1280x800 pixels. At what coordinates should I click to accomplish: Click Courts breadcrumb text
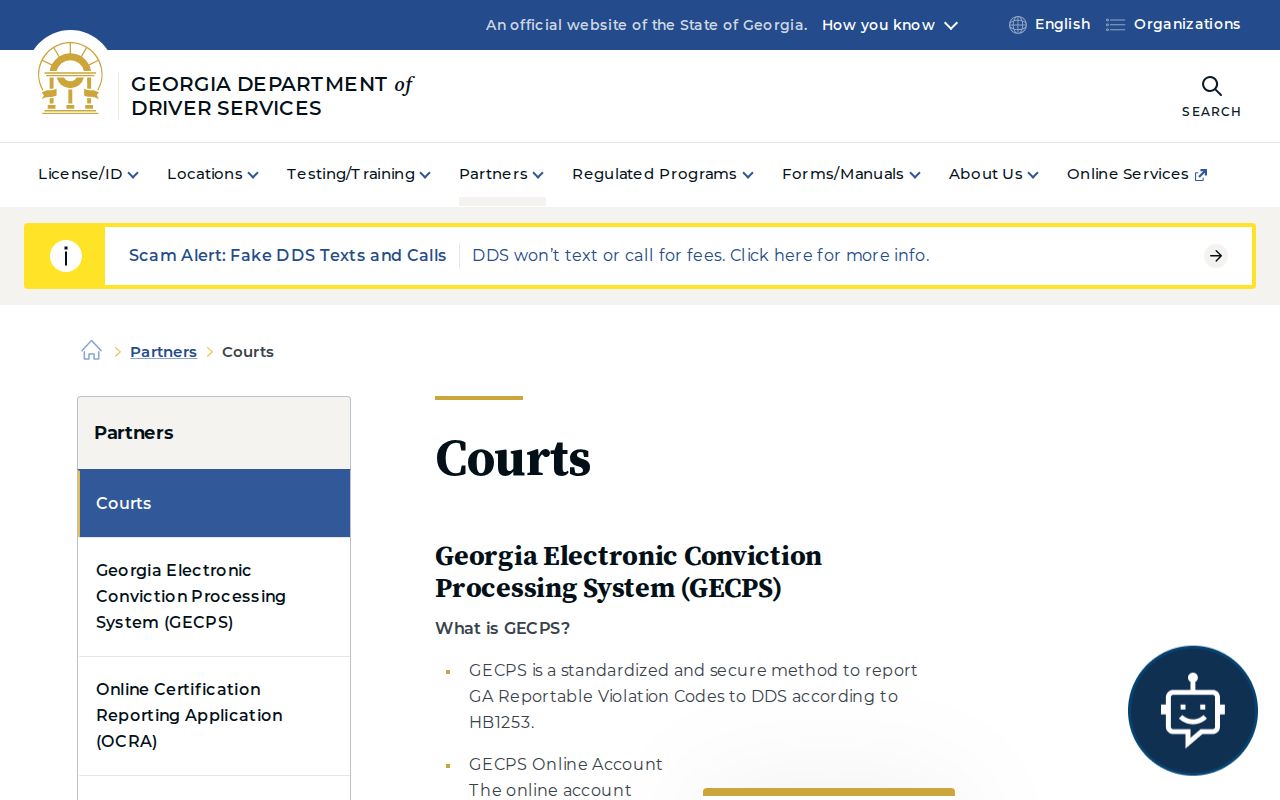click(248, 352)
